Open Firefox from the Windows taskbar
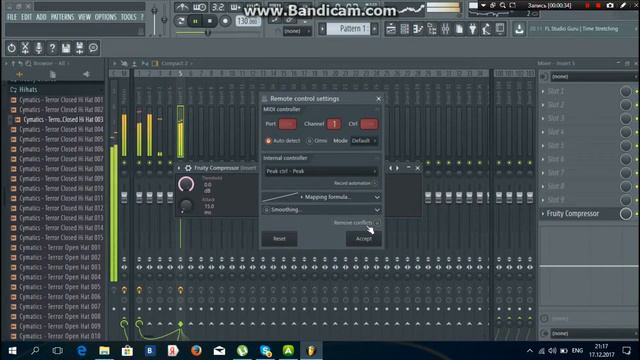Viewport: 640px width, 360px height. tap(196, 351)
